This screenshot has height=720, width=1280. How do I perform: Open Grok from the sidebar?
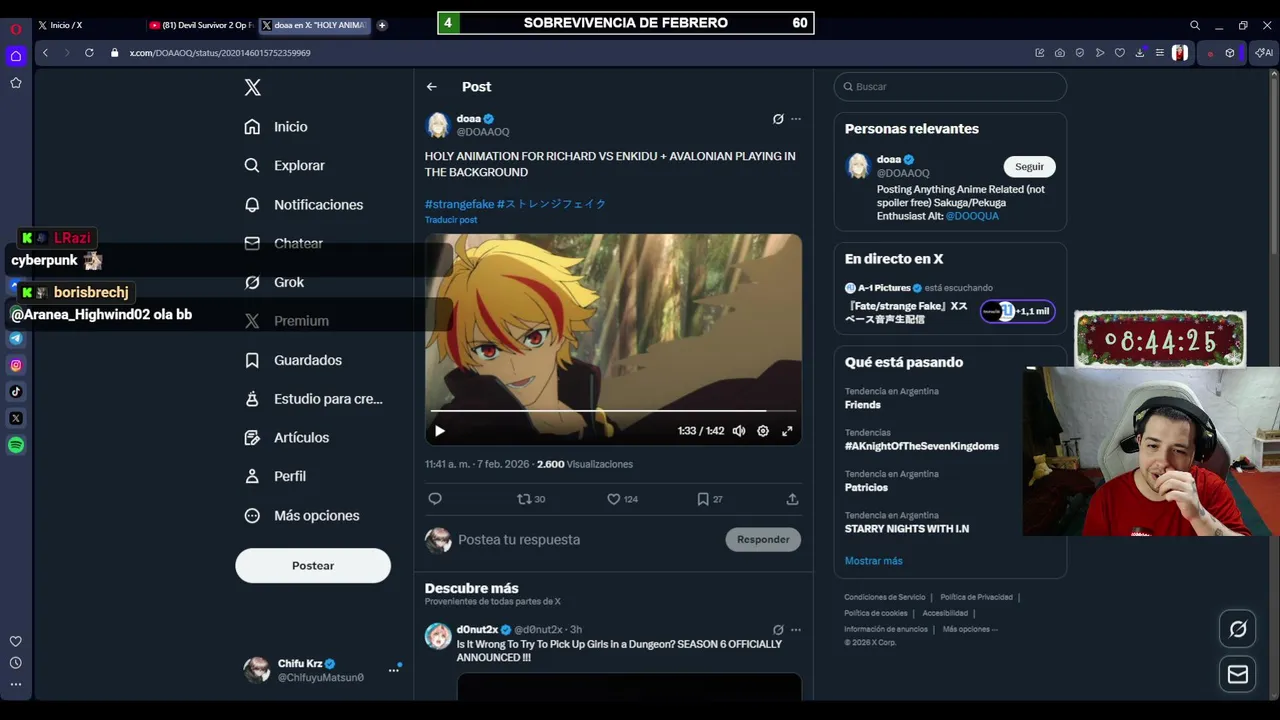click(274, 282)
